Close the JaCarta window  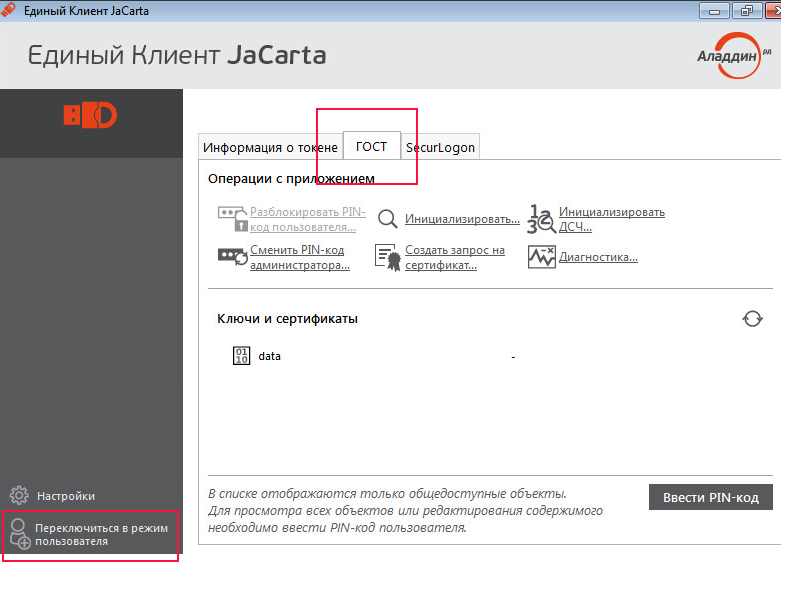(x=773, y=11)
